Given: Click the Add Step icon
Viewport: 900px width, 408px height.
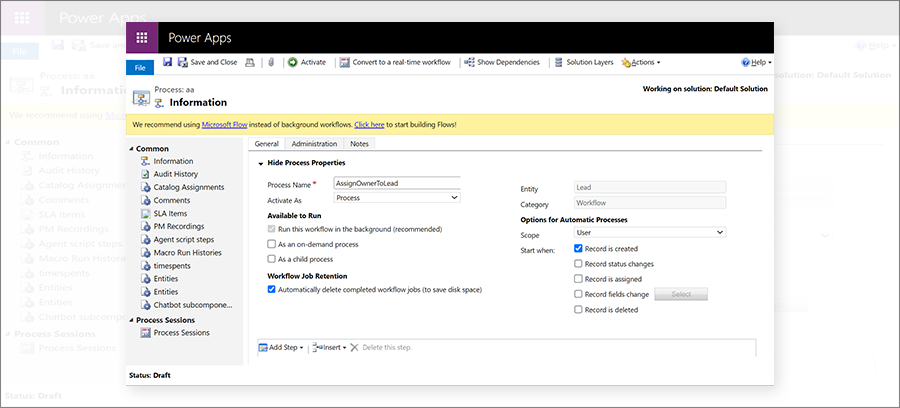Looking at the screenshot, I should click(263, 348).
